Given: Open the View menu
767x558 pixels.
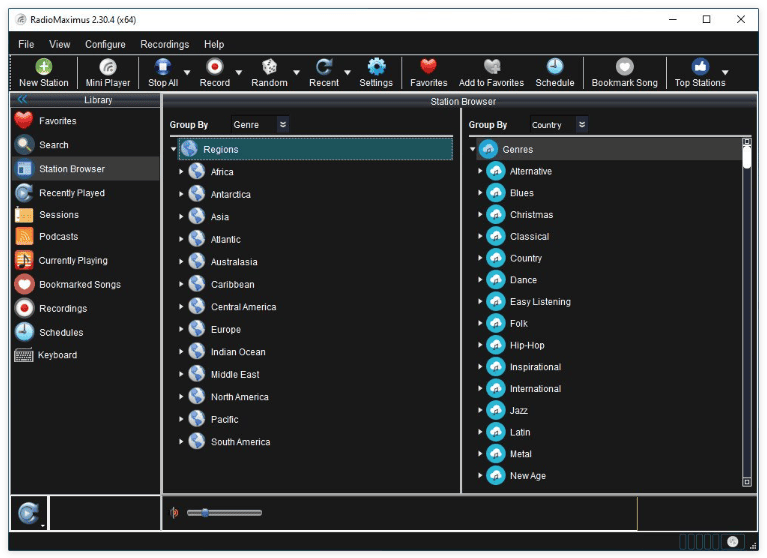Looking at the screenshot, I should pyautogui.click(x=59, y=44).
